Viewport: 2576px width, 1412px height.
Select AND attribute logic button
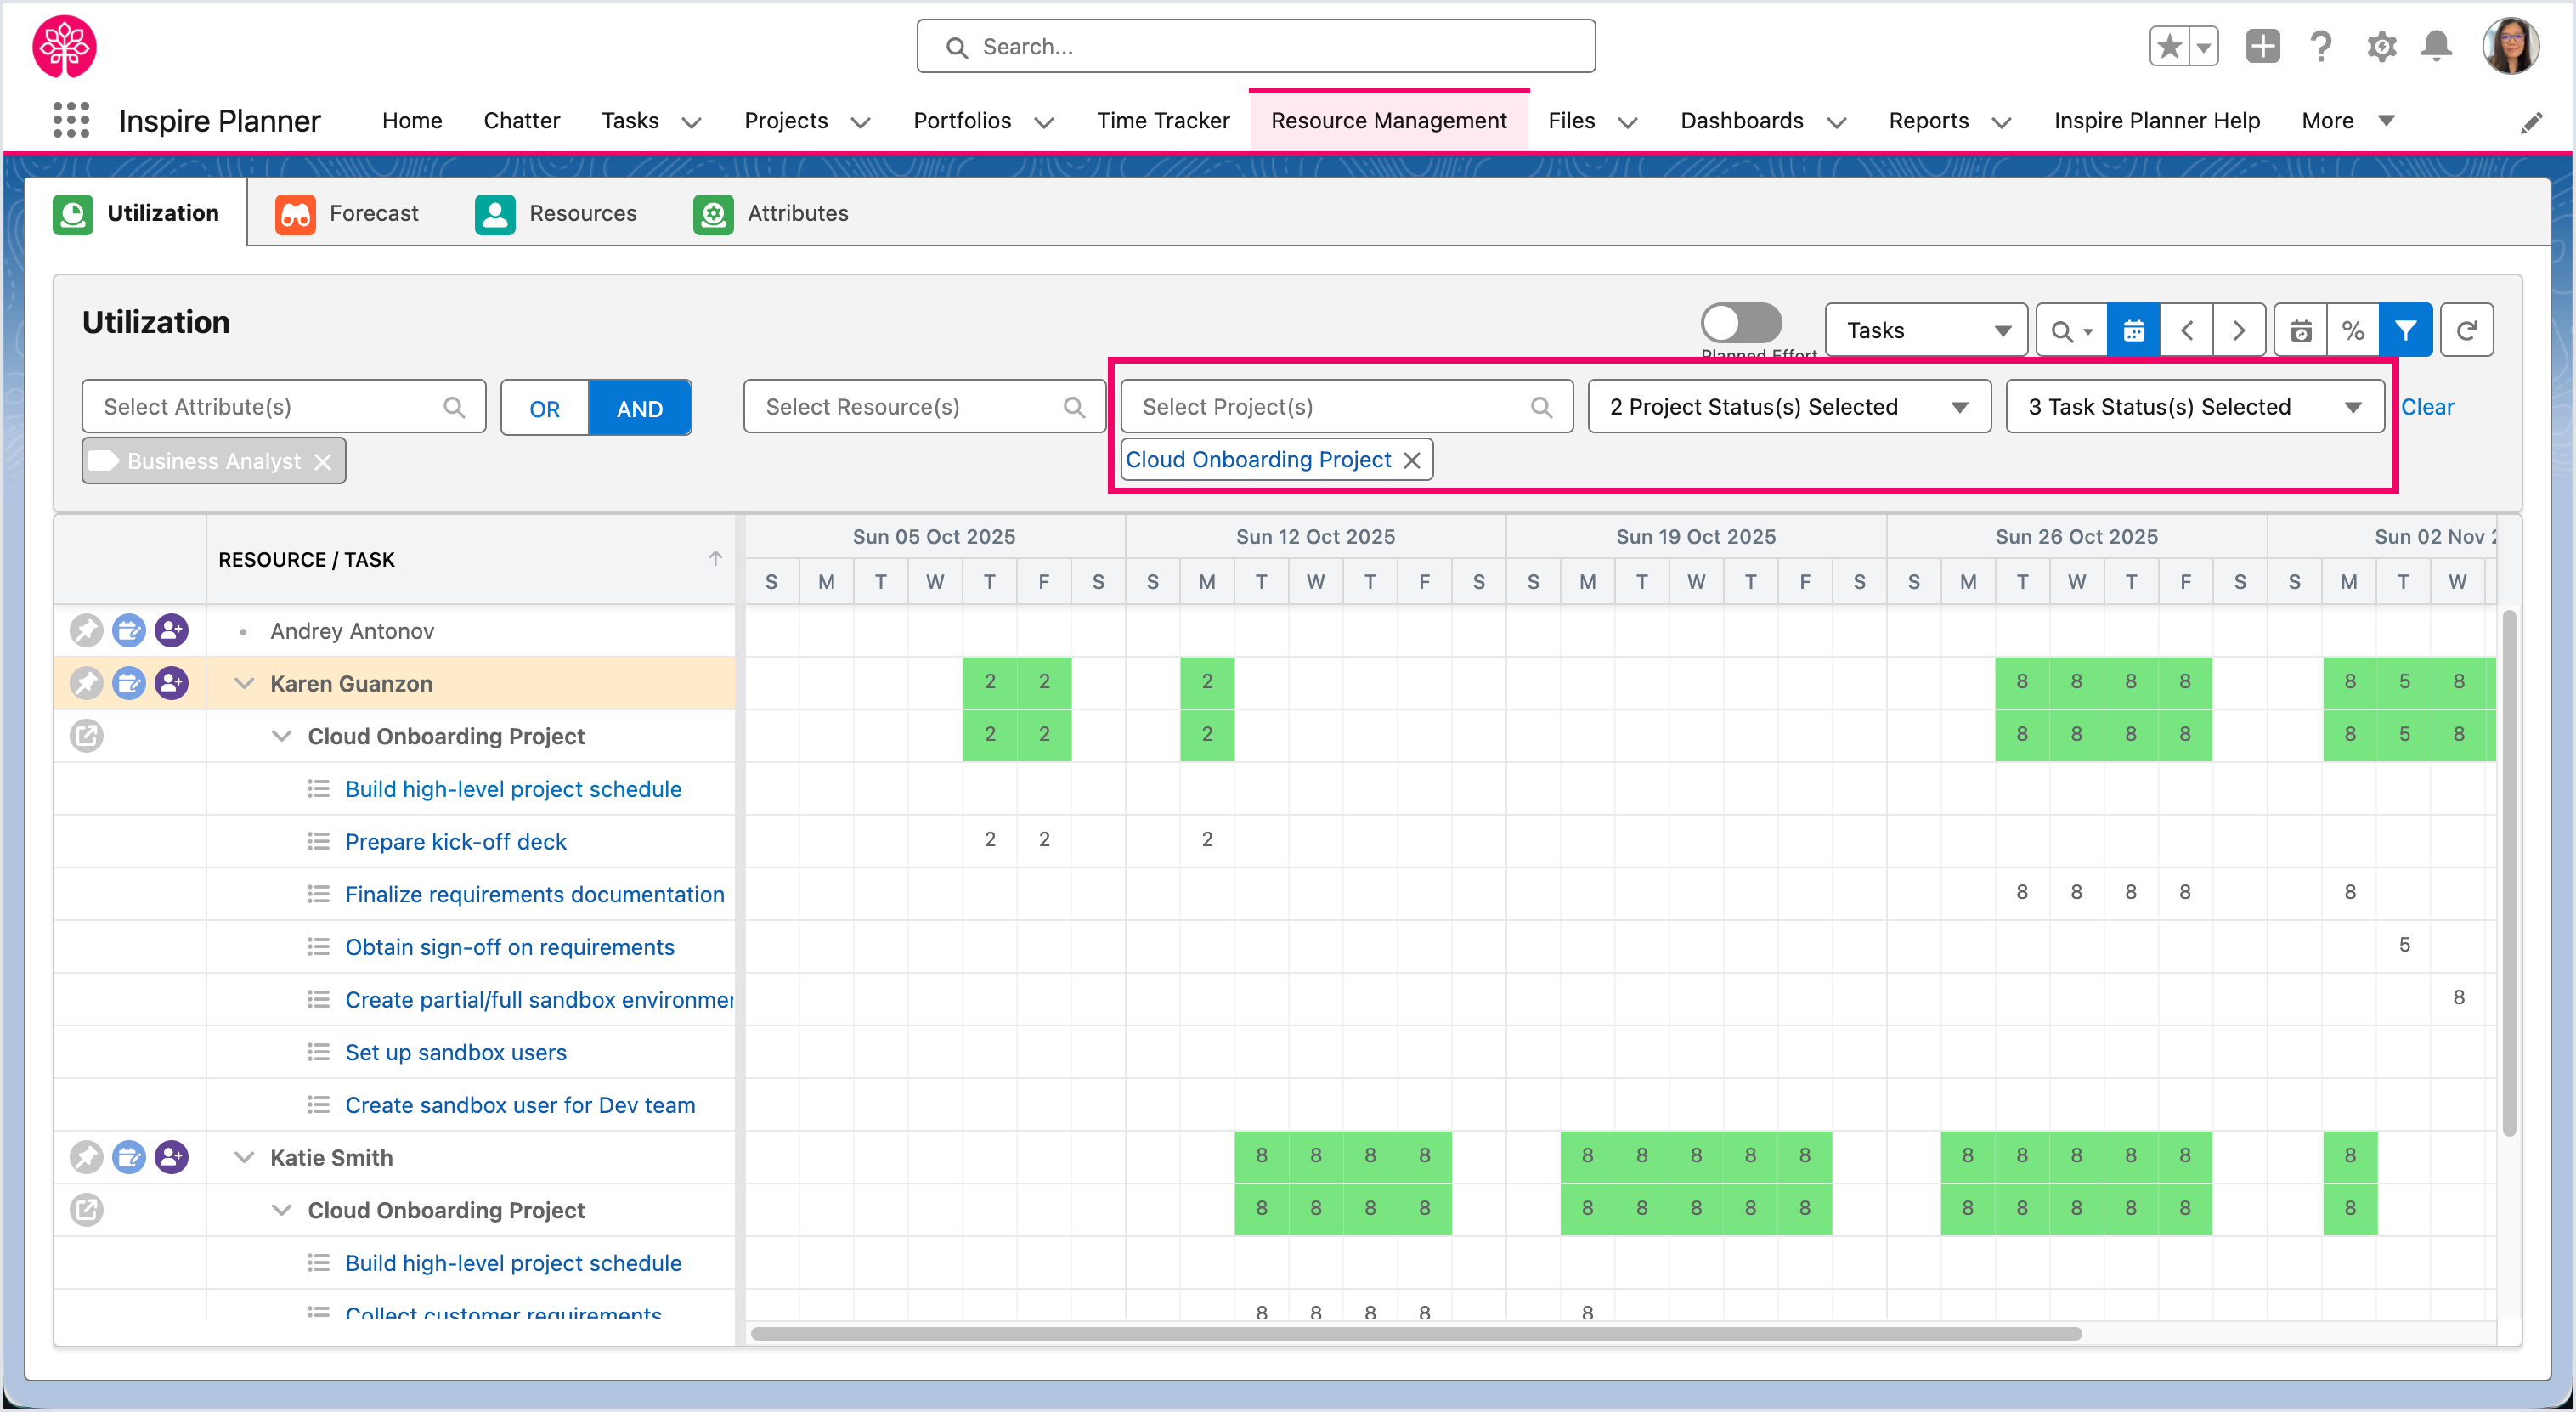point(639,408)
